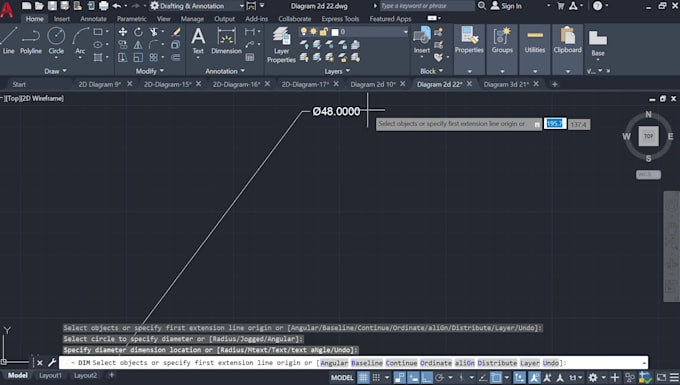Toggle polar tracking in status bar

click(439, 378)
